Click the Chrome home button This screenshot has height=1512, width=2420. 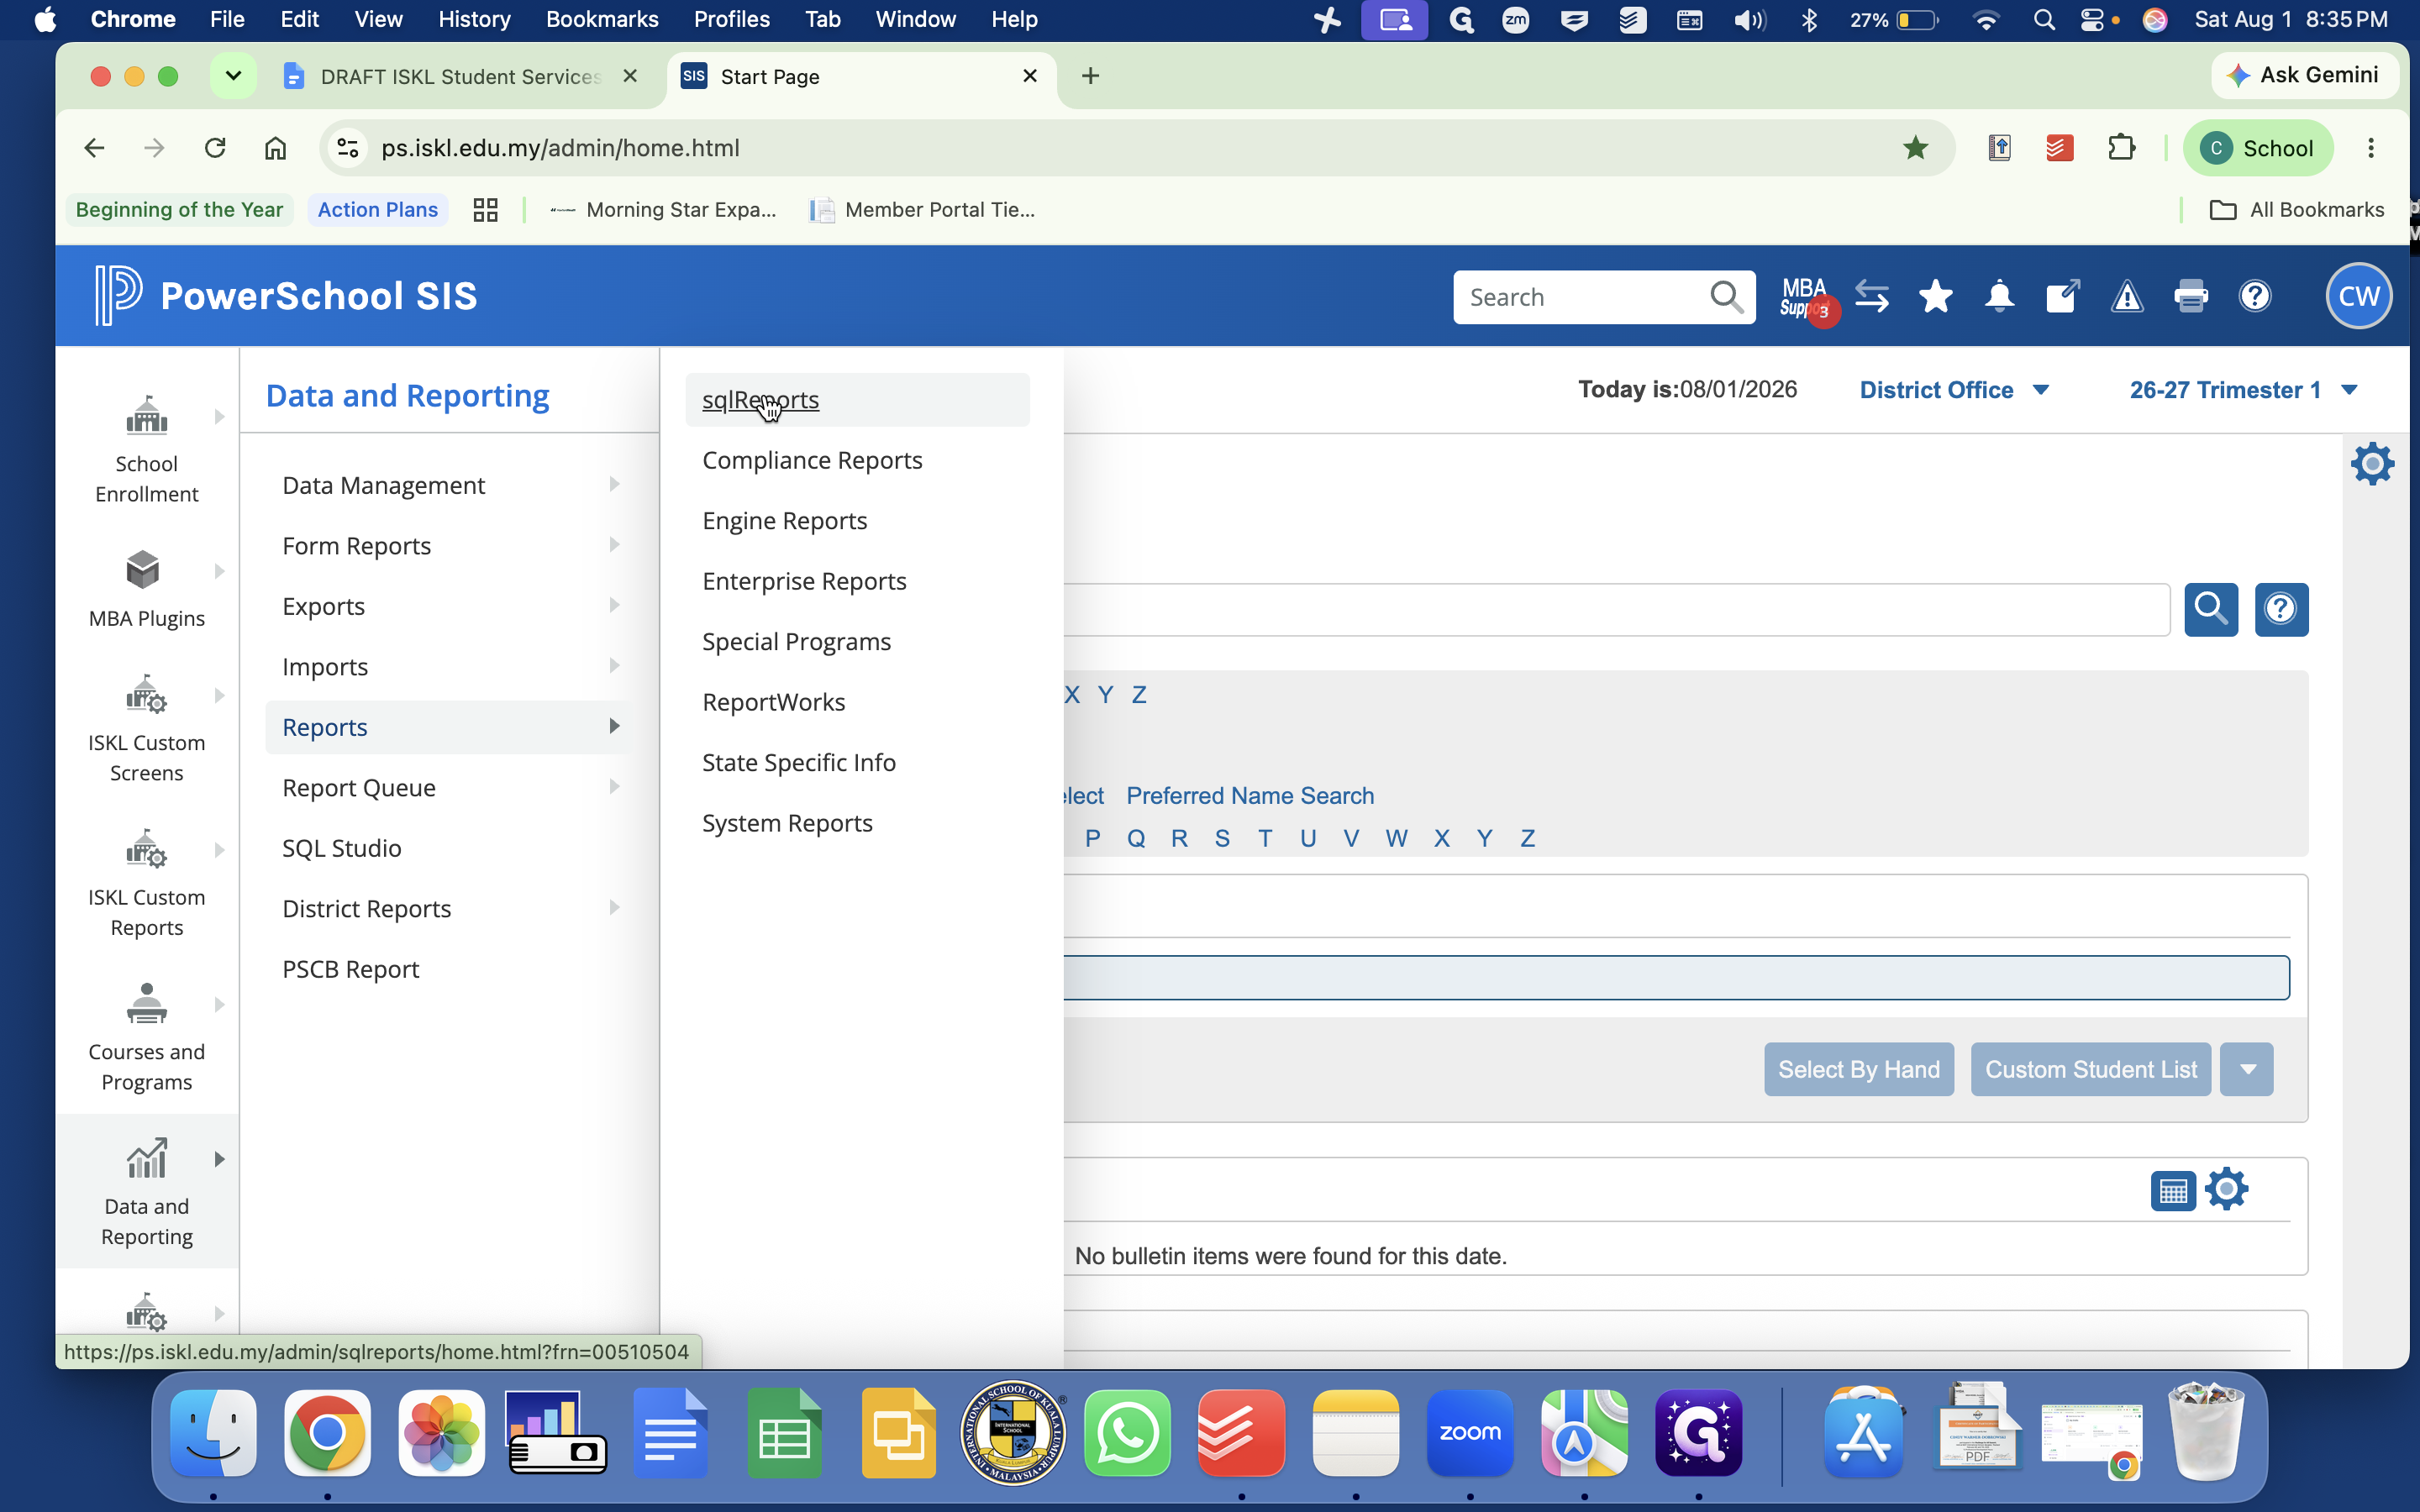click(276, 148)
